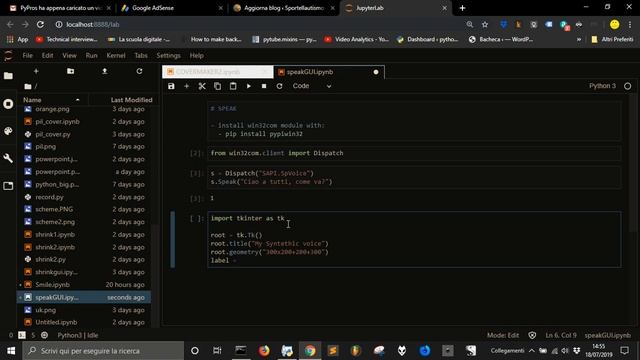Image resolution: width=640 pixels, height=360 pixels.
Task: Open the Kernel menu
Action: click(116, 56)
